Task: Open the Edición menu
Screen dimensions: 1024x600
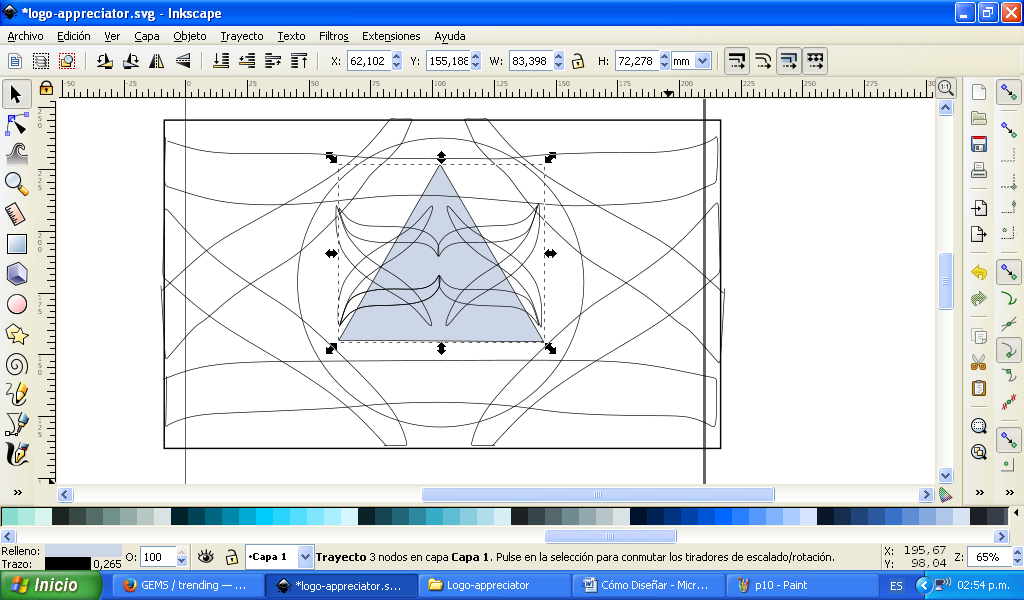Action: coord(74,36)
